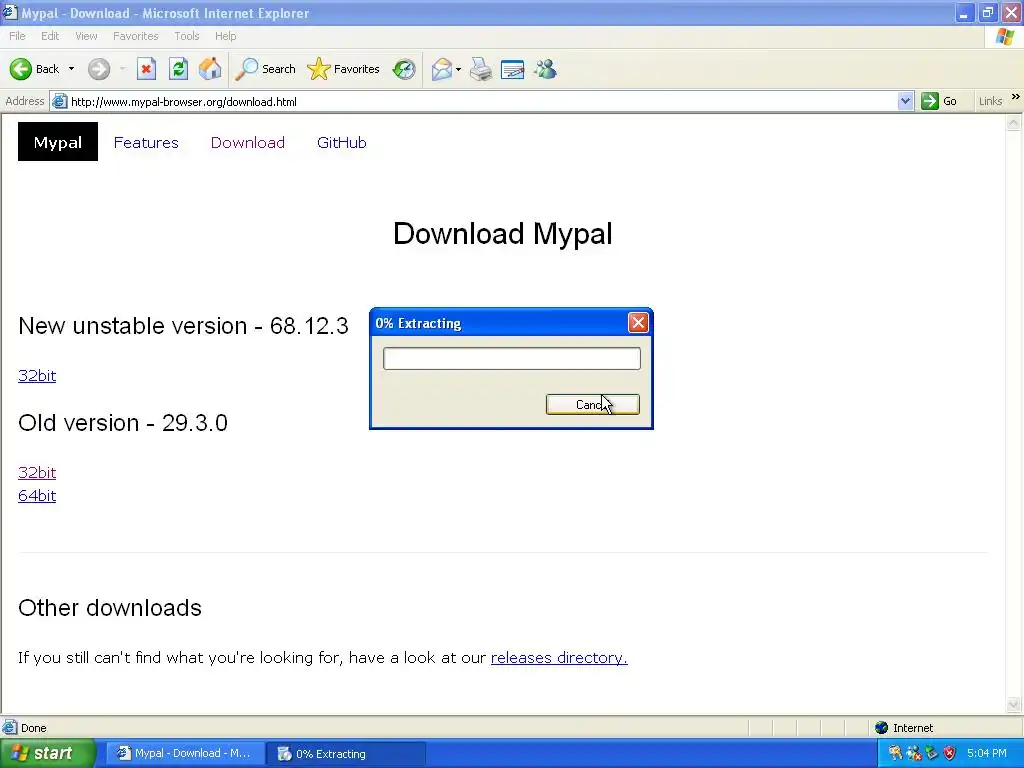Click the Download Mypal heading
The height and width of the screenshot is (768, 1024).
tap(503, 234)
